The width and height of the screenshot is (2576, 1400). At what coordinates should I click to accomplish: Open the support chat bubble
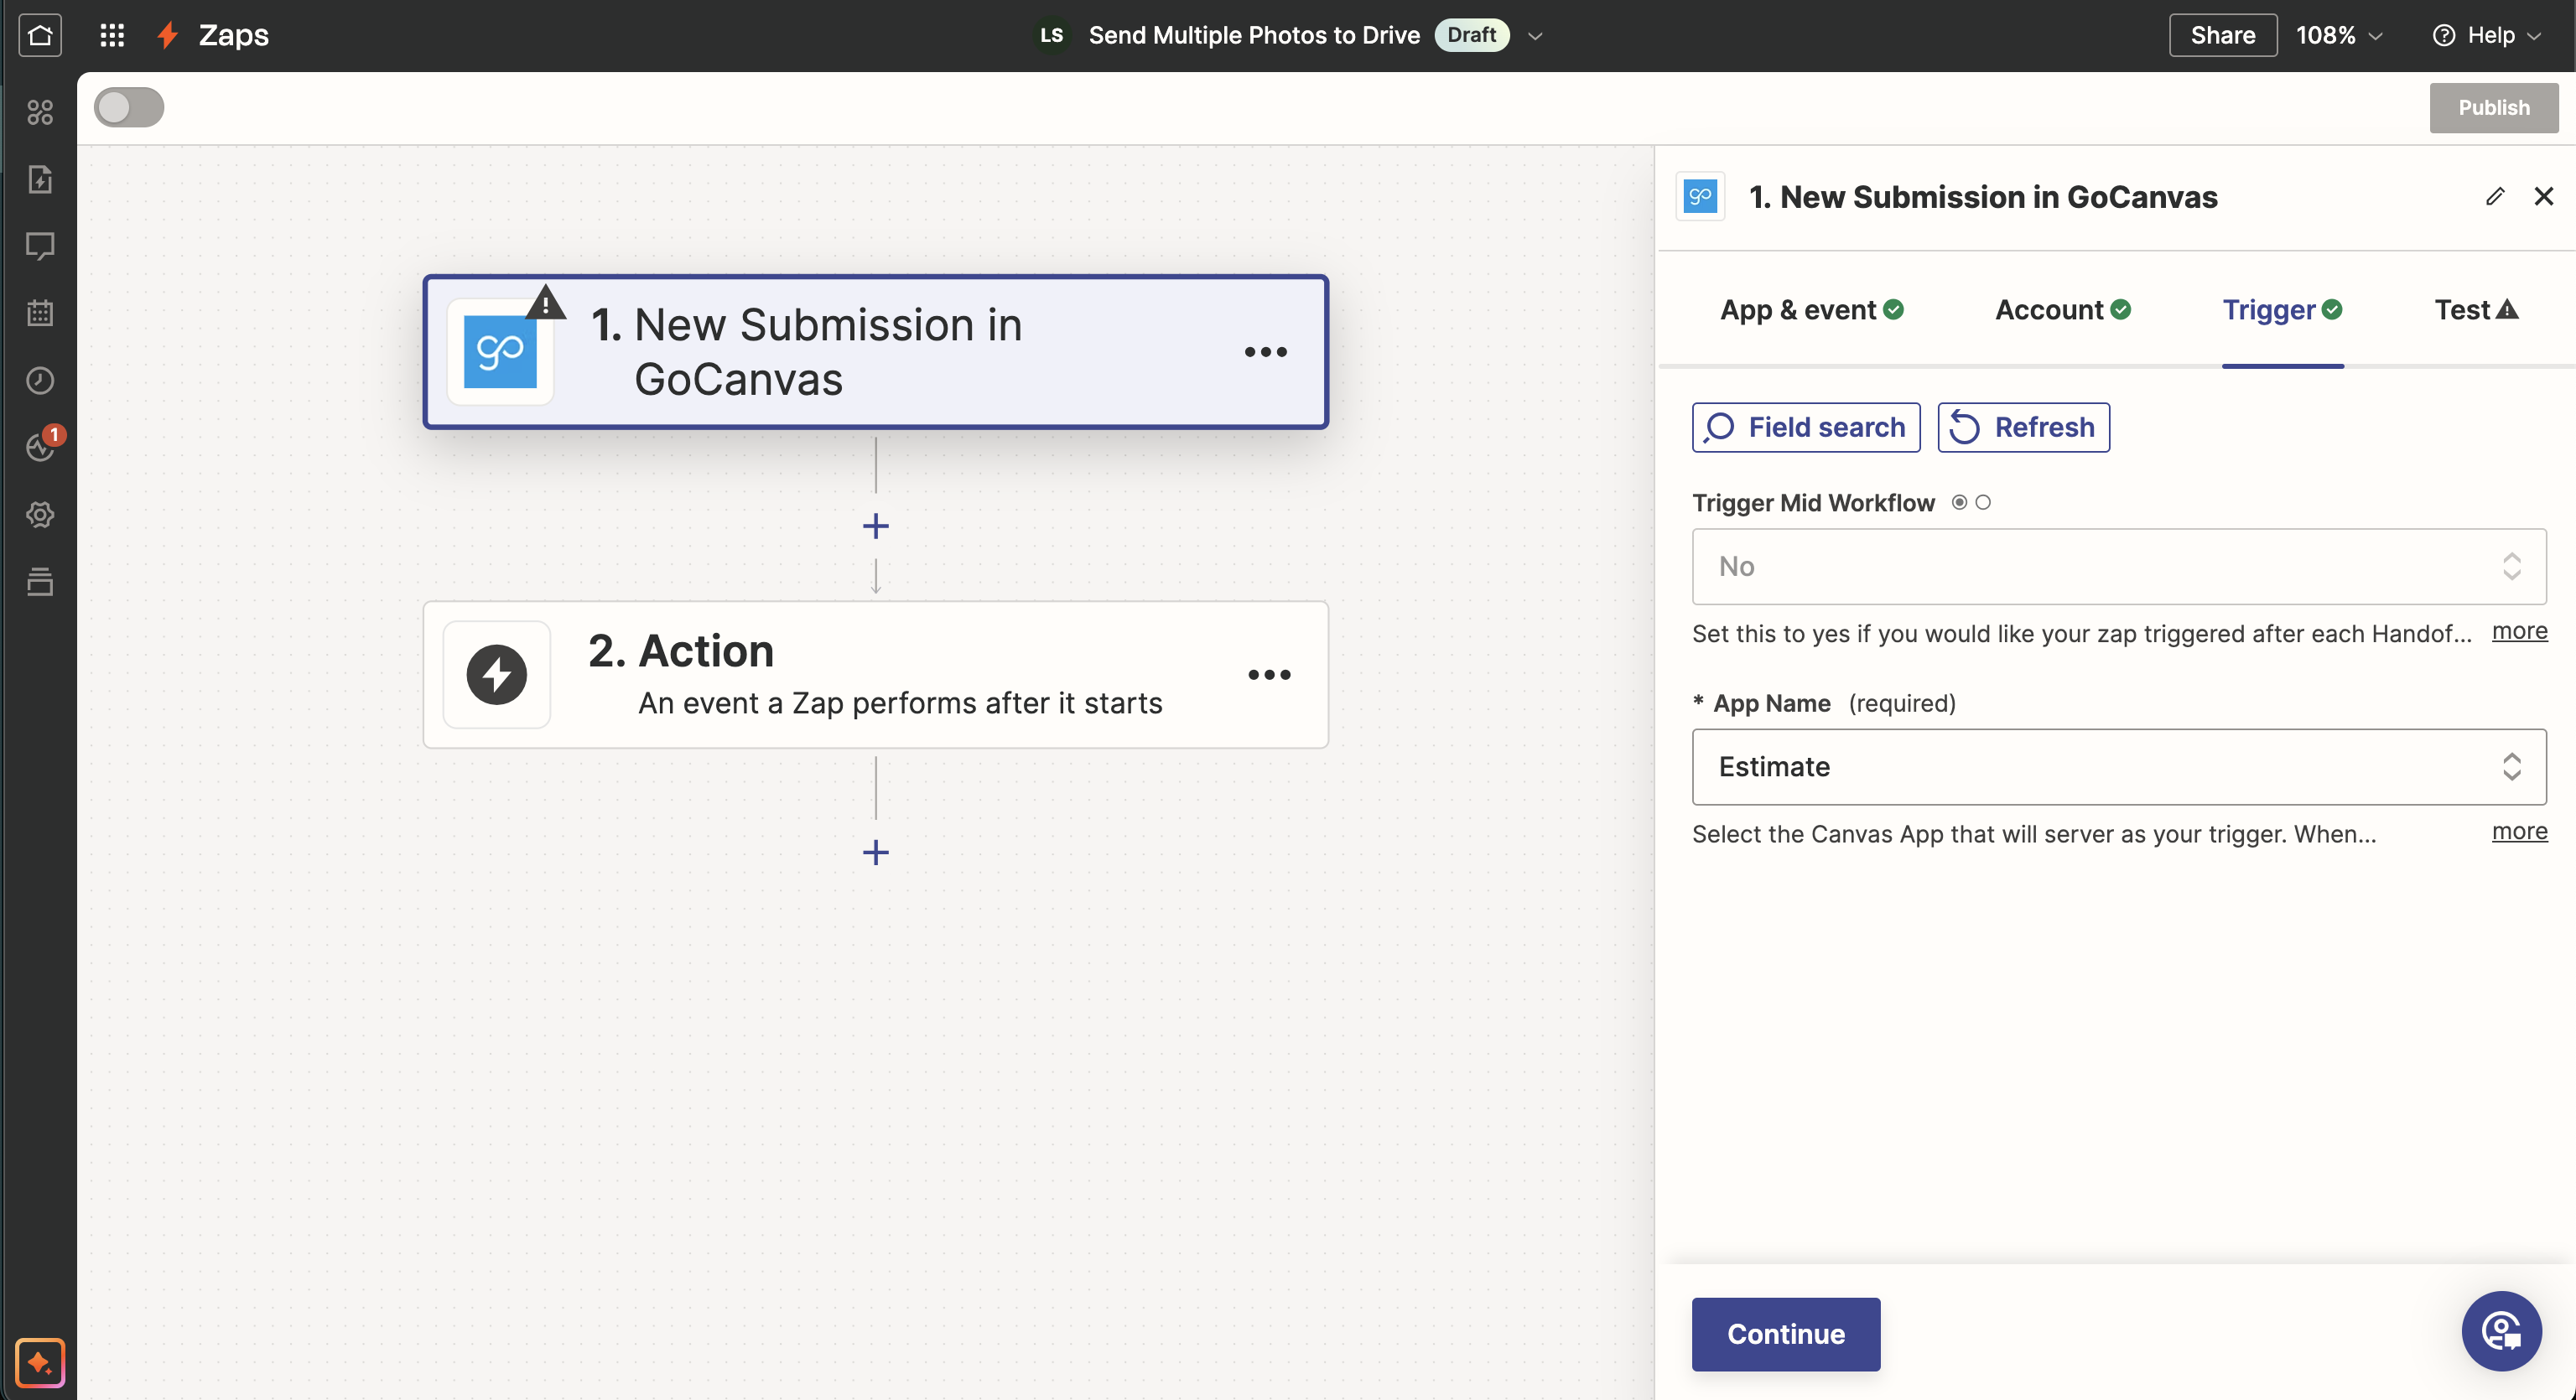pyautogui.click(x=2502, y=1330)
